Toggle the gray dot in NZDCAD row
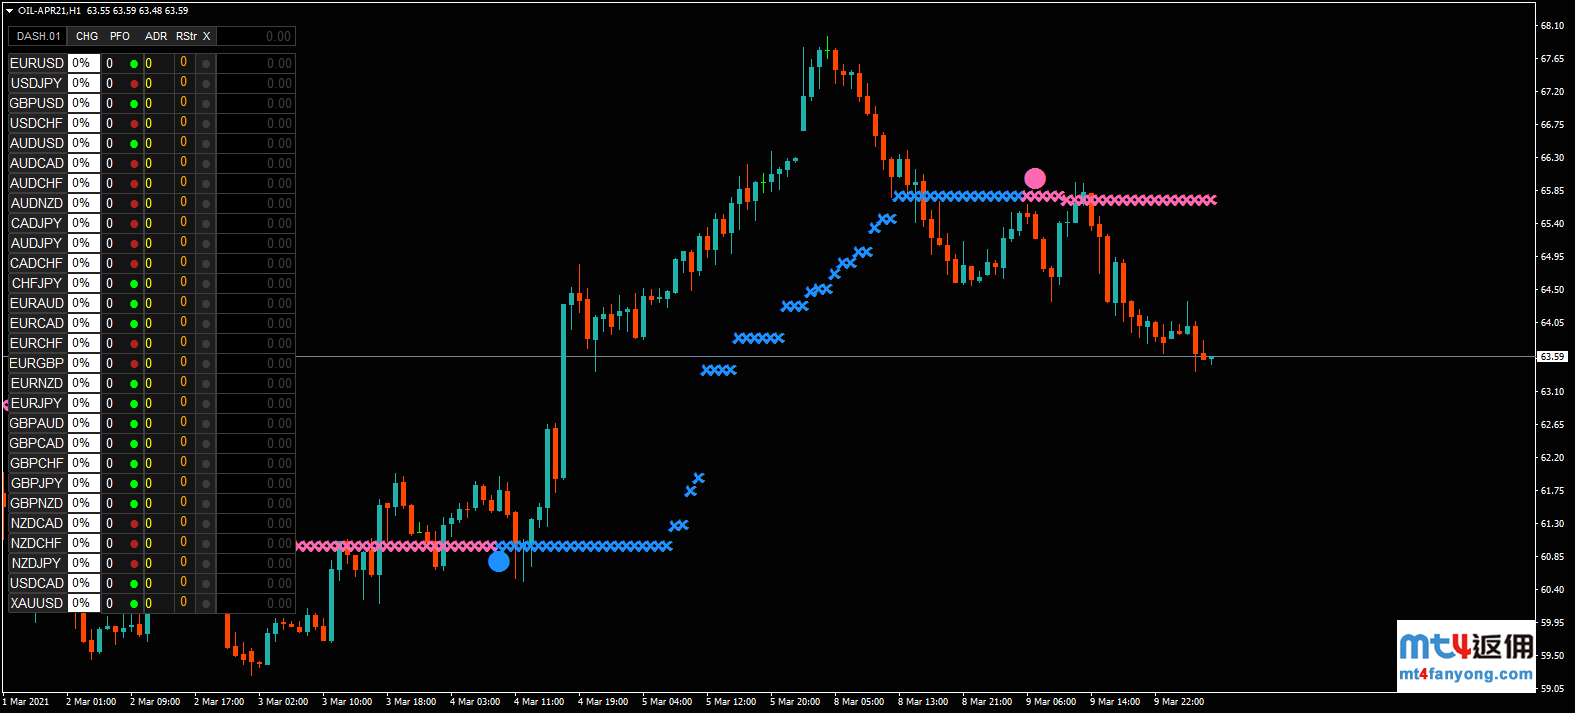This screenshot has height=713, width=1575. click(206, 524)
